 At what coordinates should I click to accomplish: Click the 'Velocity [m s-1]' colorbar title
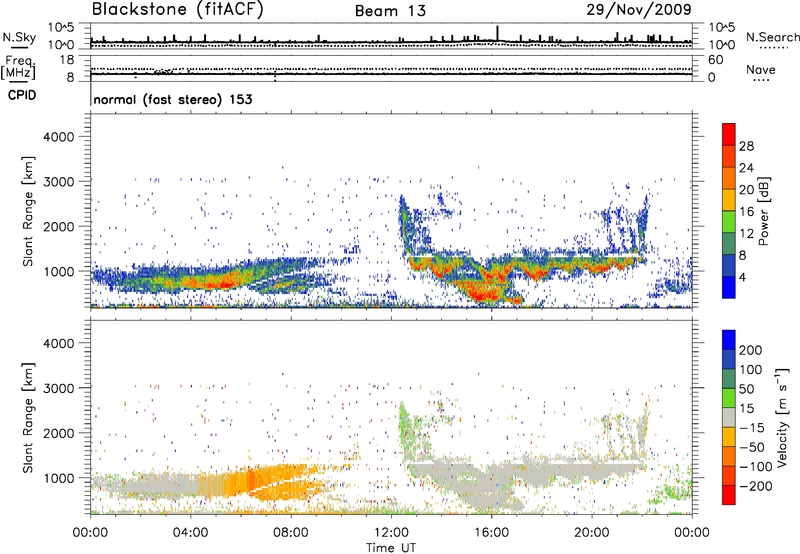pyautogui.click(x=782, y=417)
